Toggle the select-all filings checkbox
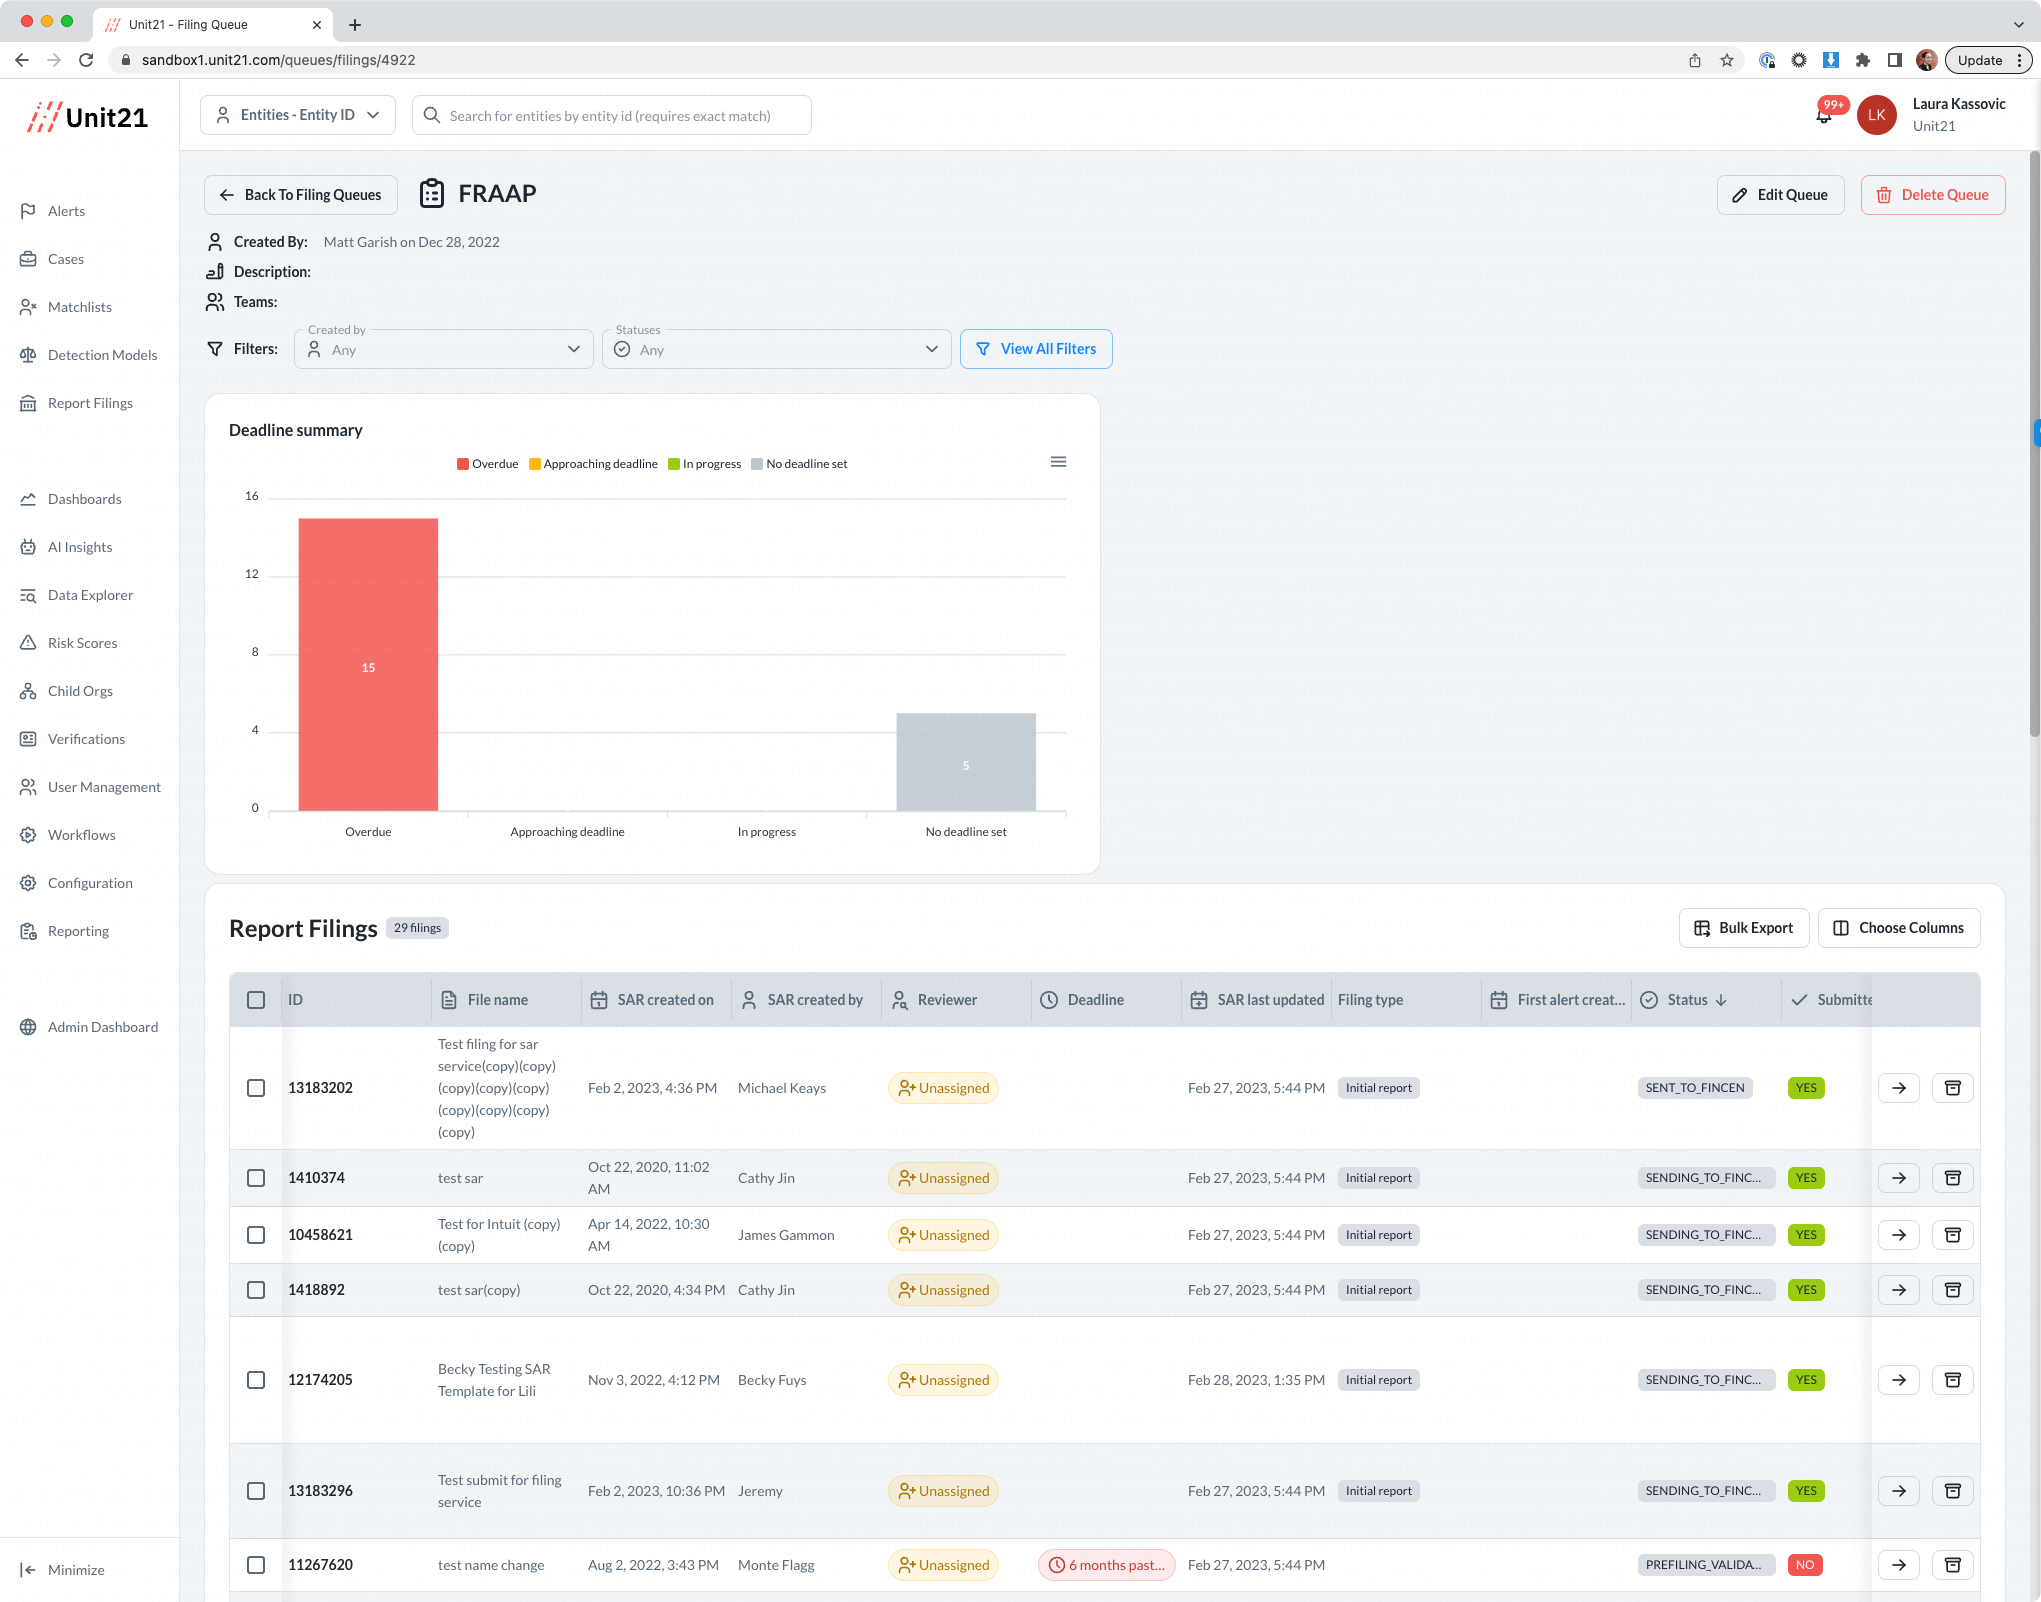Viewport: 2041px width, 1602px height. (x=256, y=1000)
